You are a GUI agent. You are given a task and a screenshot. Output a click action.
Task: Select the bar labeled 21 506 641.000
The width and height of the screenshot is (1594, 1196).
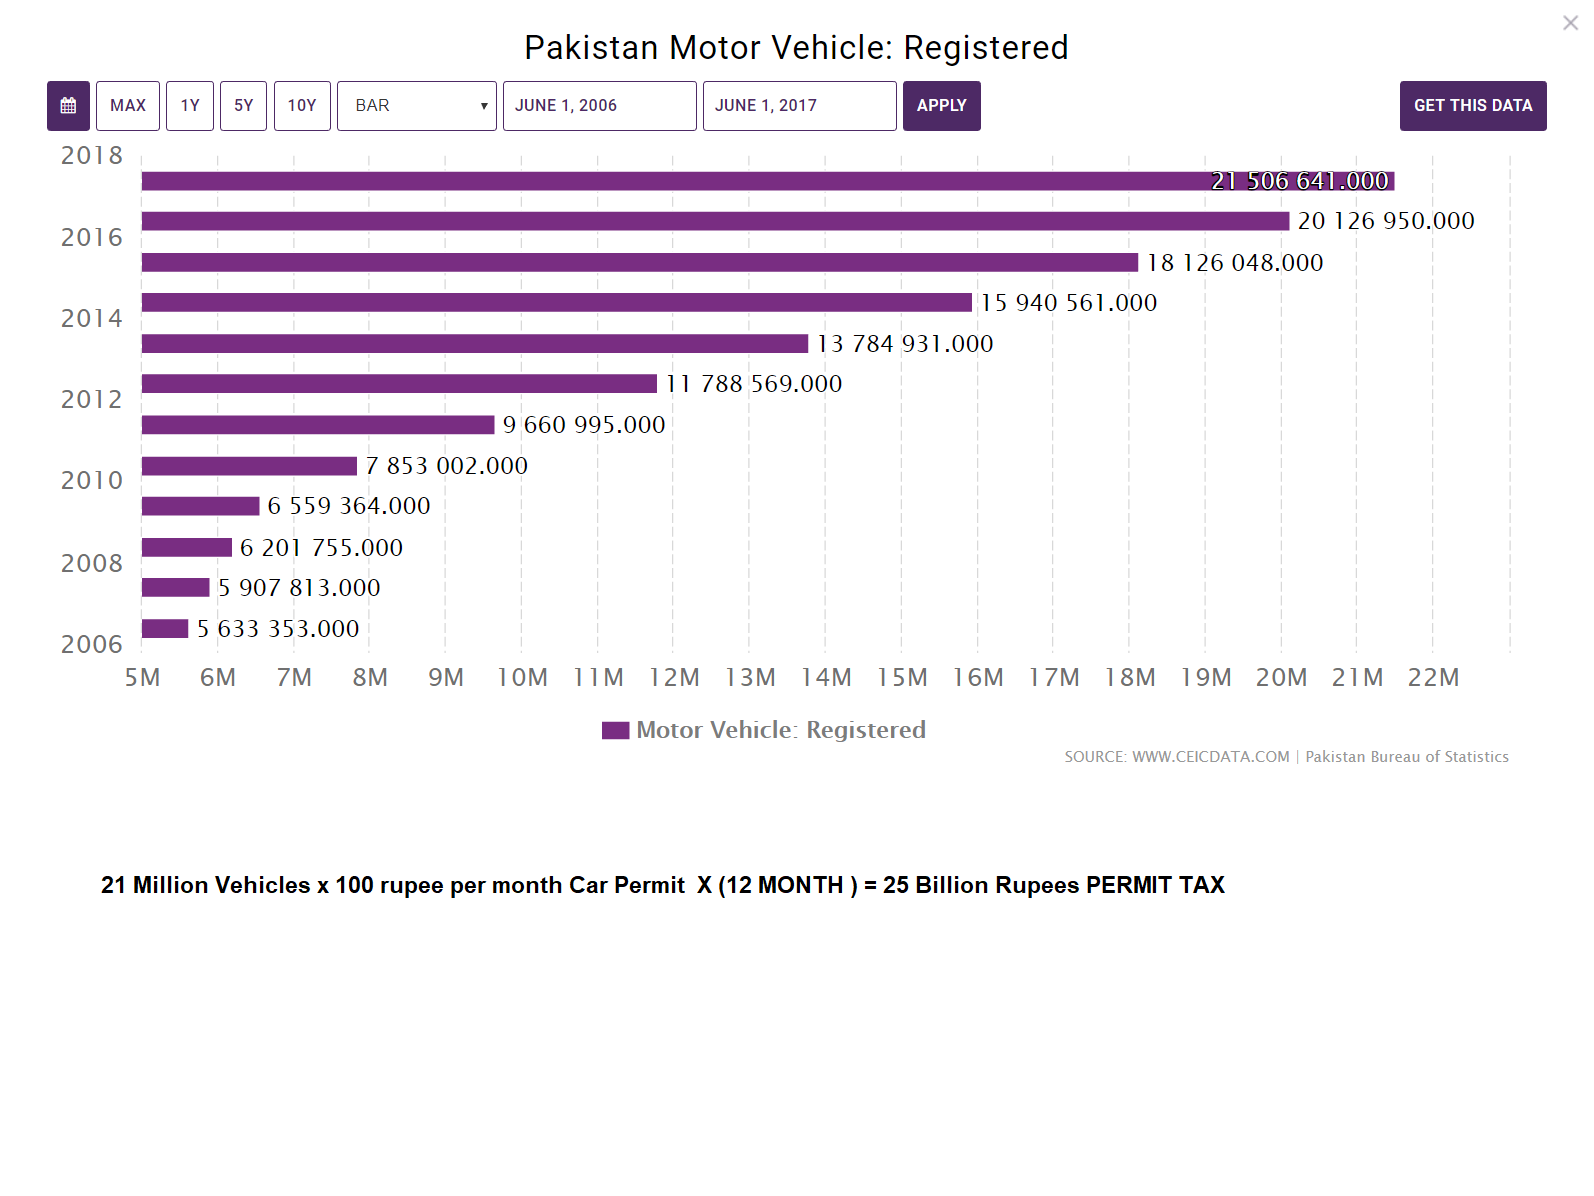click(x=768, y=181)
